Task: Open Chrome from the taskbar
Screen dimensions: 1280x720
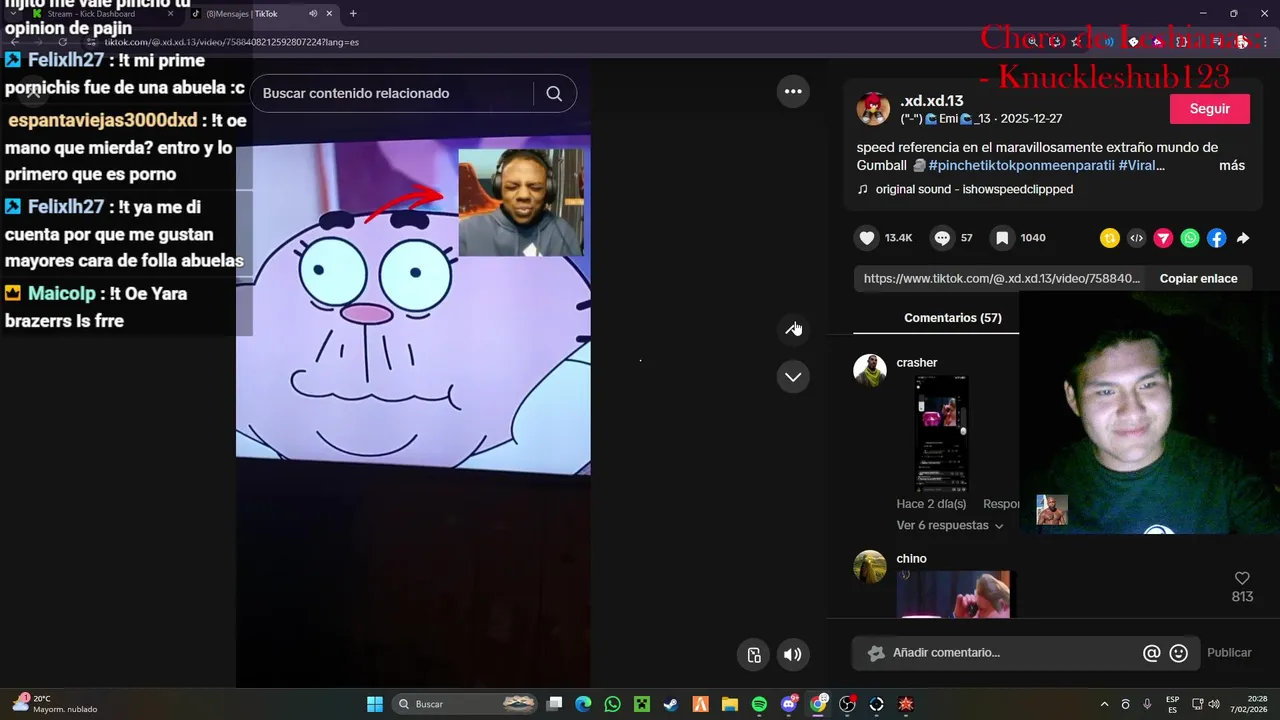Action: (818, 704)
